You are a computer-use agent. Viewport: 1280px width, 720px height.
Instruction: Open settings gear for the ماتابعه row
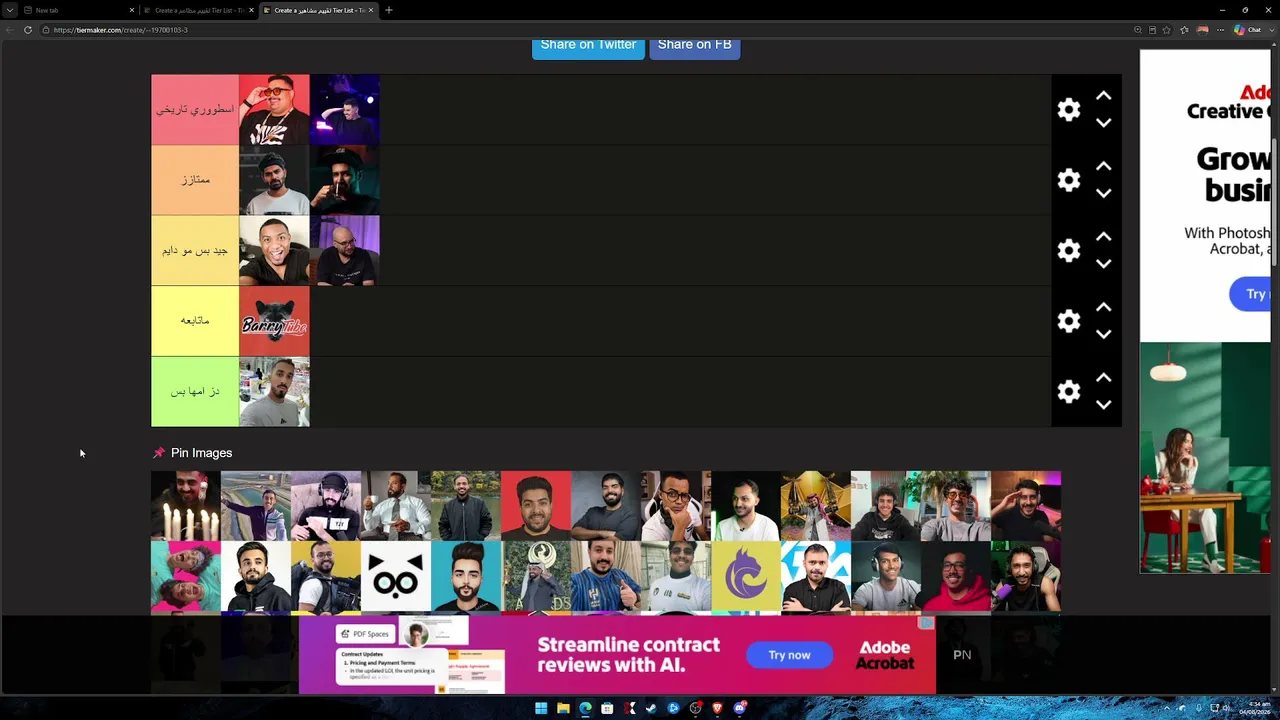[1069, 321]
